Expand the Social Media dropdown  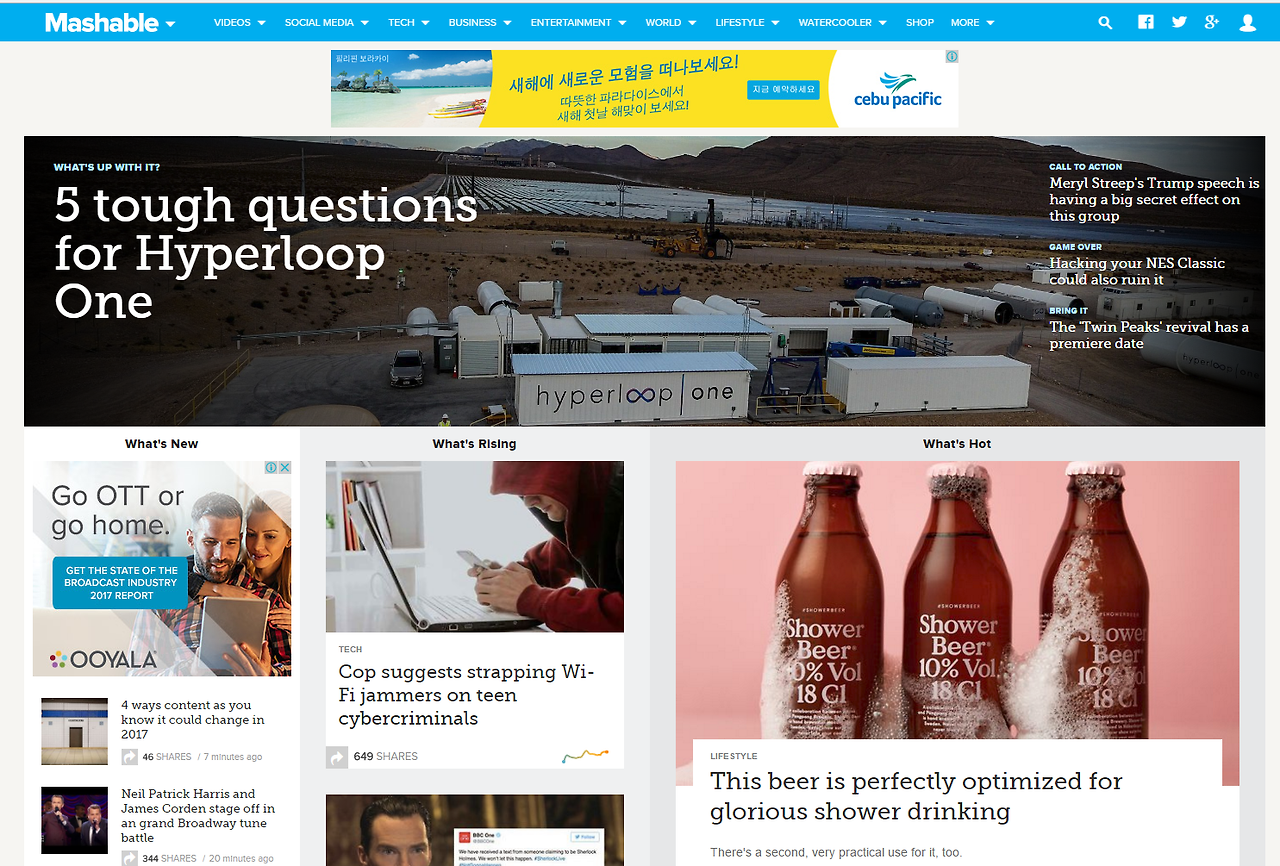[x=327, y=22]
